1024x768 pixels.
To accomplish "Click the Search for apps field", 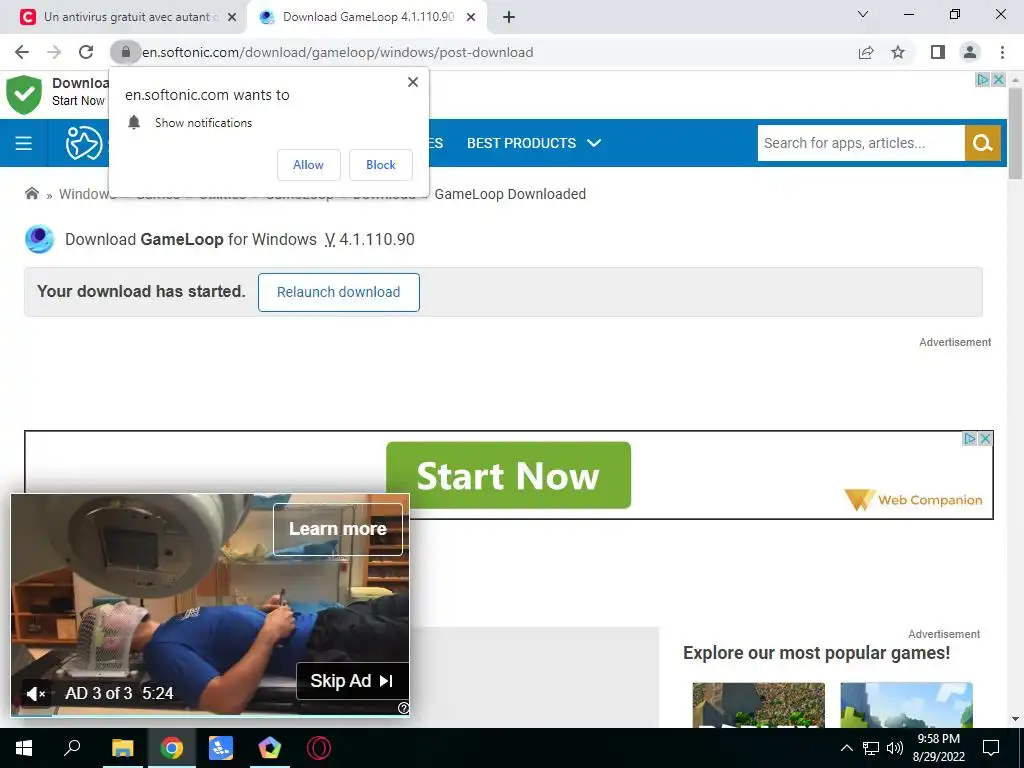I will click(x=861, y=143).
